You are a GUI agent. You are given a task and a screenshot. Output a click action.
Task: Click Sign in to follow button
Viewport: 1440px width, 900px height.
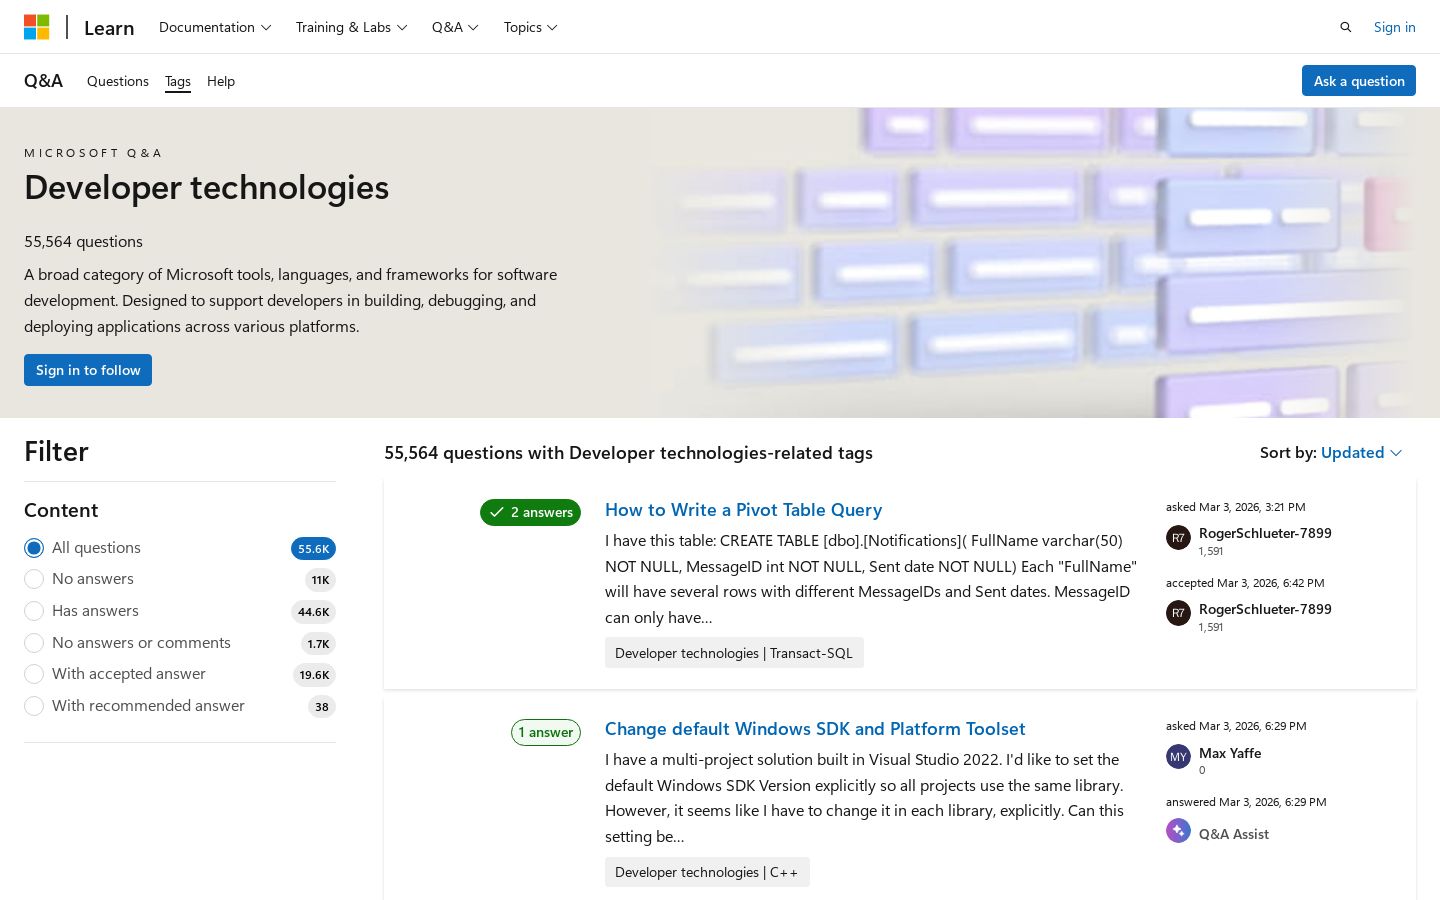coord(88,370)
